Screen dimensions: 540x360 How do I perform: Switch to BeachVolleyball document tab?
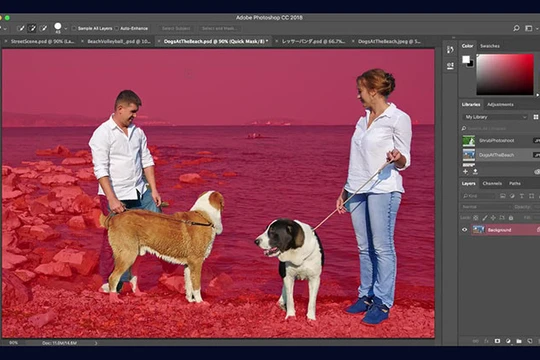click(119, 41)
